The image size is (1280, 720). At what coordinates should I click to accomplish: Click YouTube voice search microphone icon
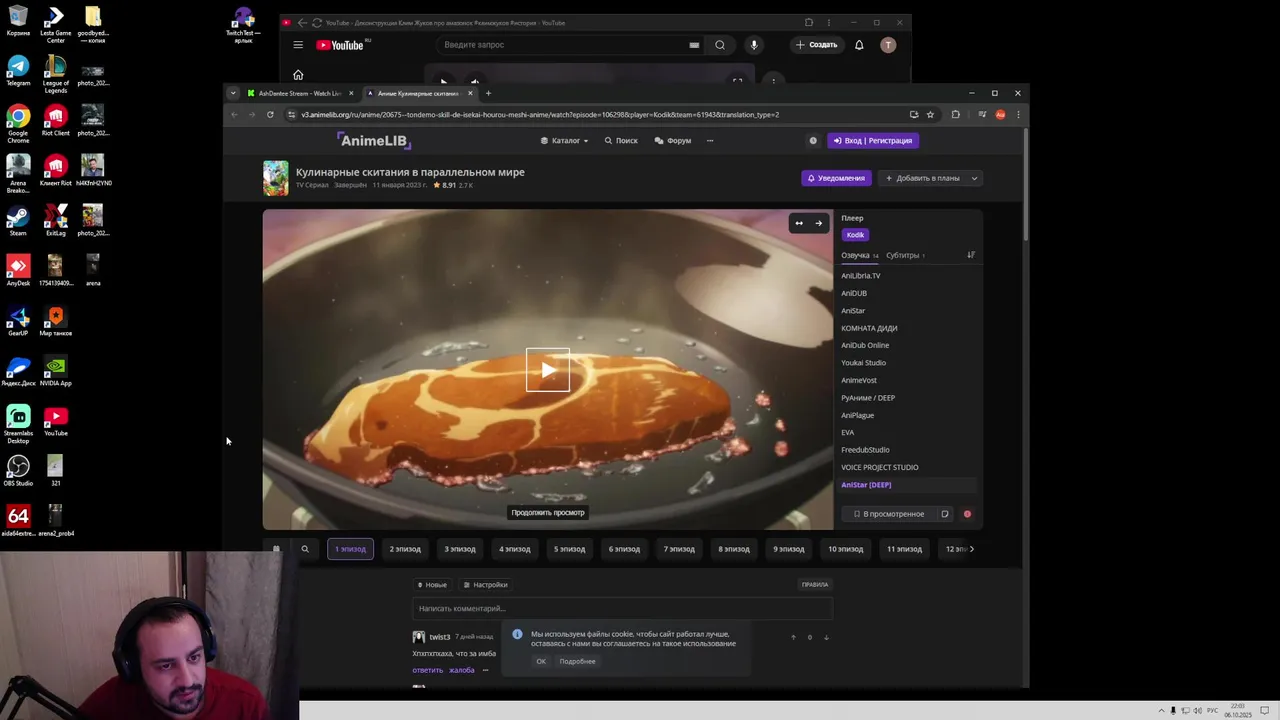pos(754,45)
